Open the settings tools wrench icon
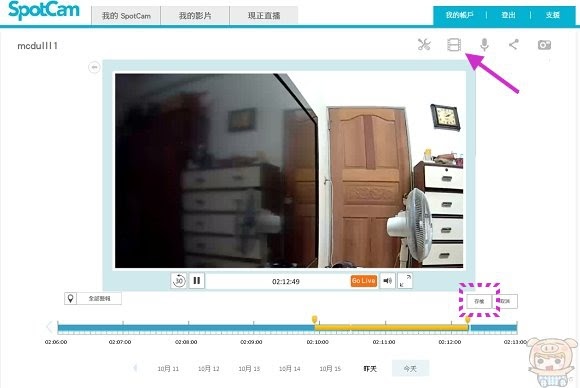 424,45
